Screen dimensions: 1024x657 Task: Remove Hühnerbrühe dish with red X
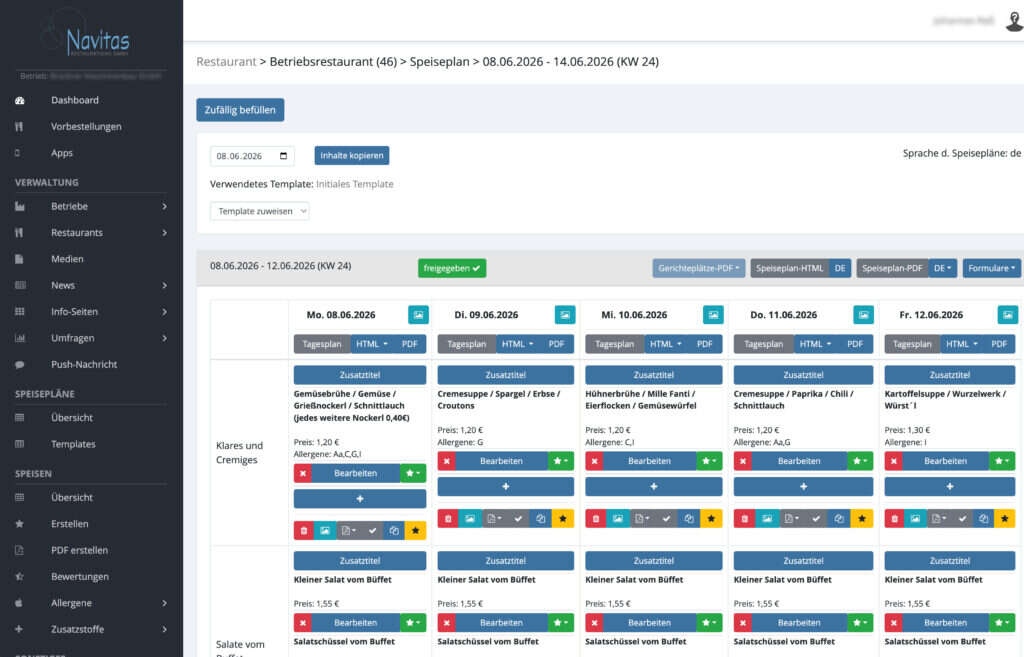point(594,461)
